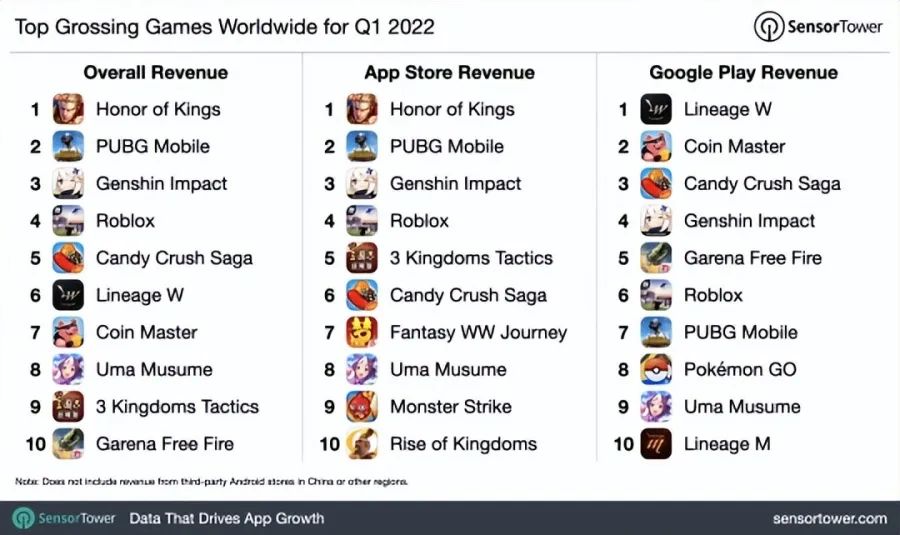The width and height of the screenshot is (900, 535).
Task: Click the Garena Free Fire icon in Overall Revenue
Action: pyautogui.click(x=68, y=444)
